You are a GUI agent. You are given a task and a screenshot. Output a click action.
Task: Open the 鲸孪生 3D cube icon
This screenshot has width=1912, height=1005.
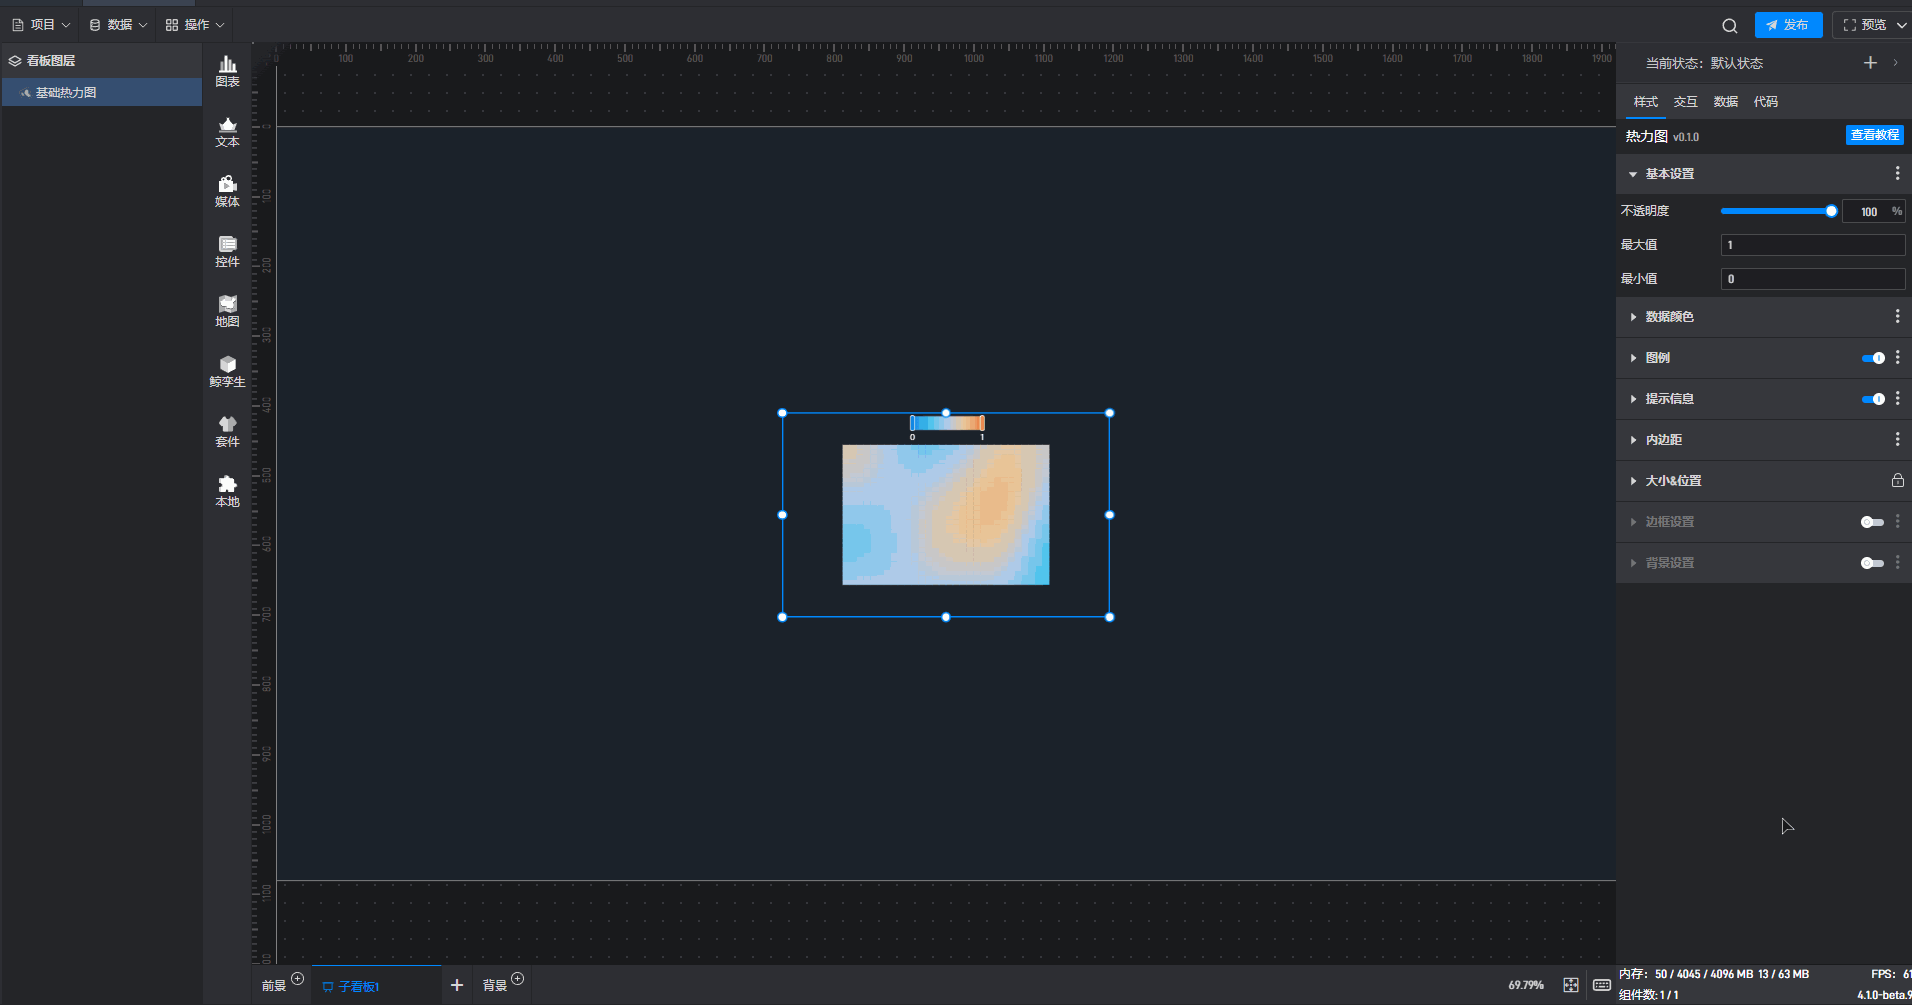[227, 371]
